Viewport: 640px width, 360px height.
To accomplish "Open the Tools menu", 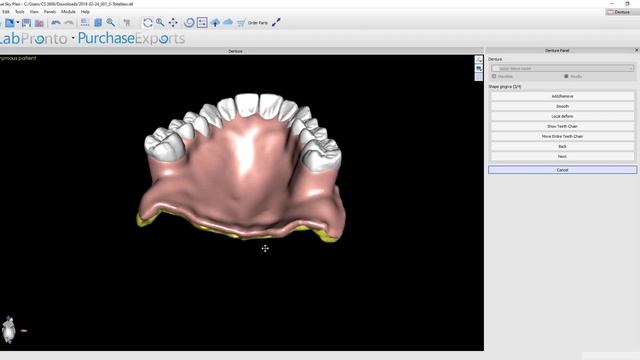I will click(x=20, y=12).
